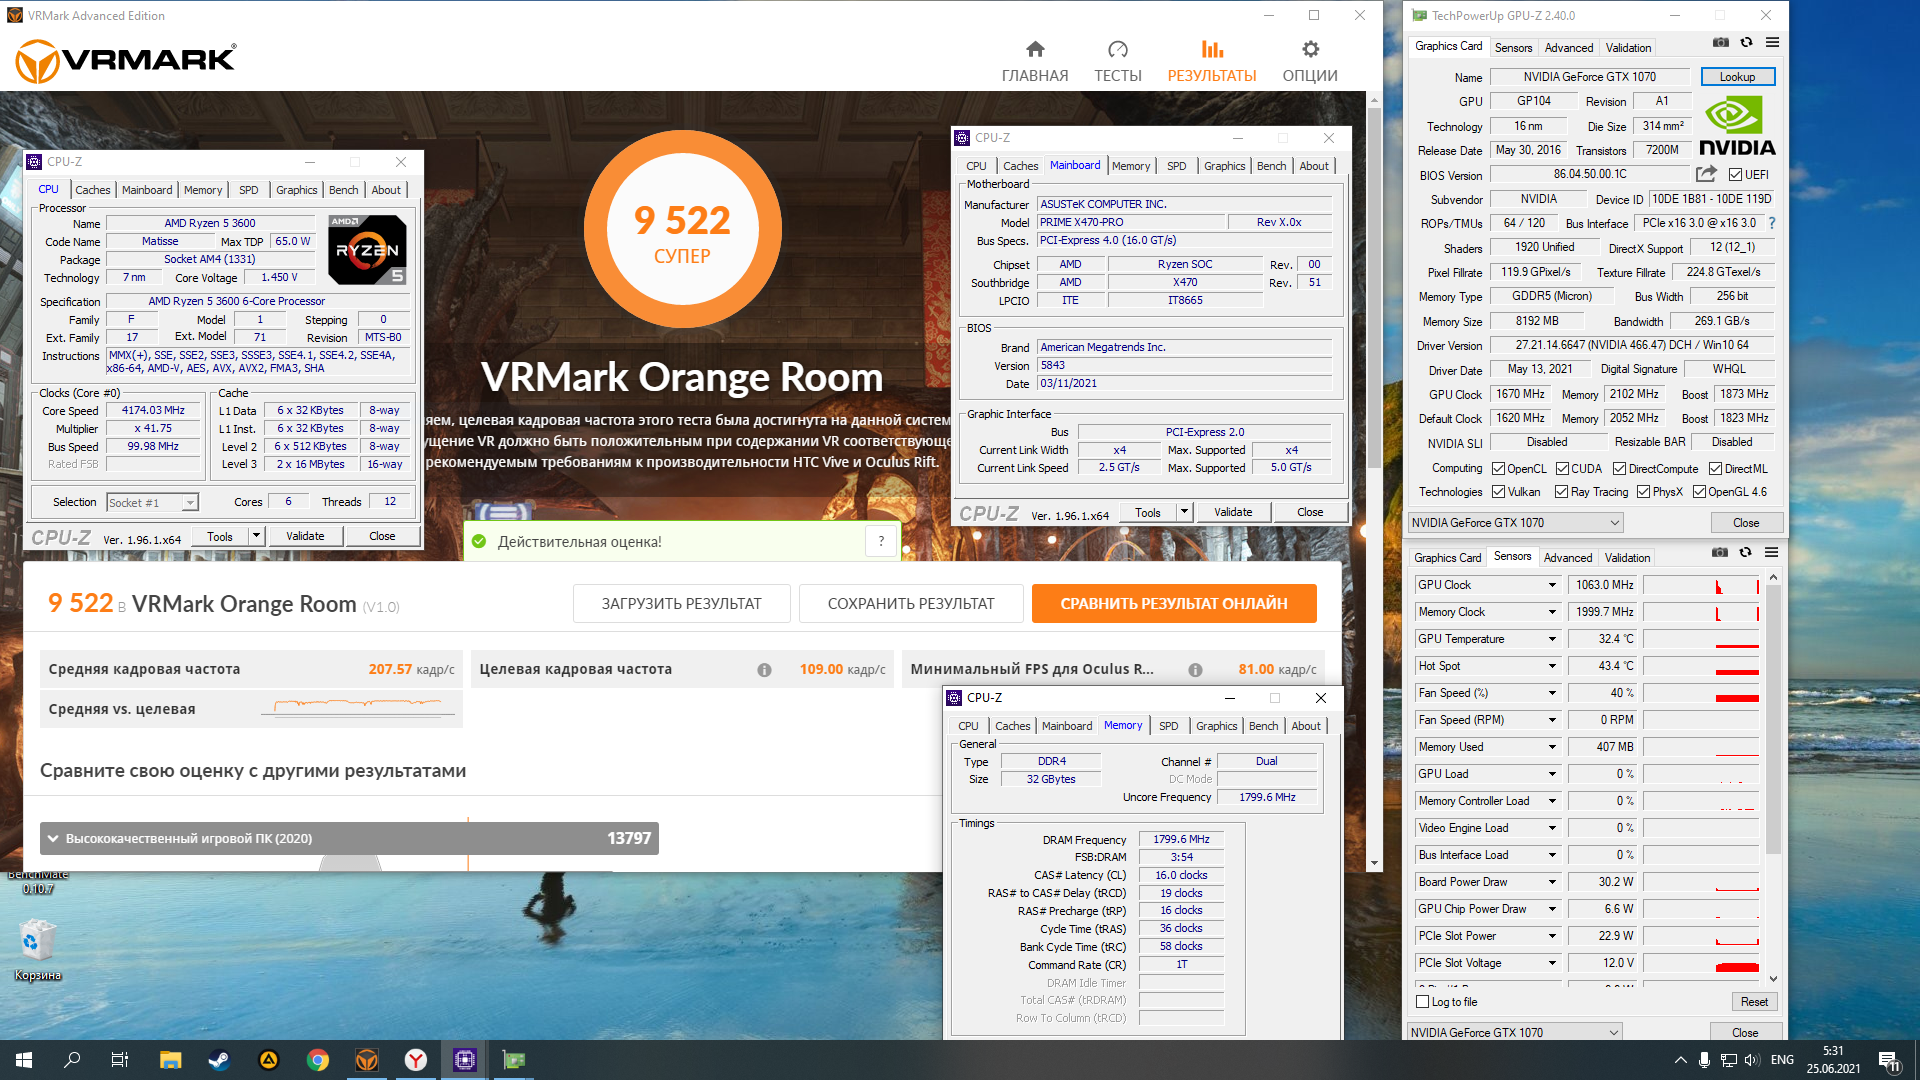Open the ТЕСТЫ gauge icon
The image size is (1920, 1080).
[x=1118, y=49]
